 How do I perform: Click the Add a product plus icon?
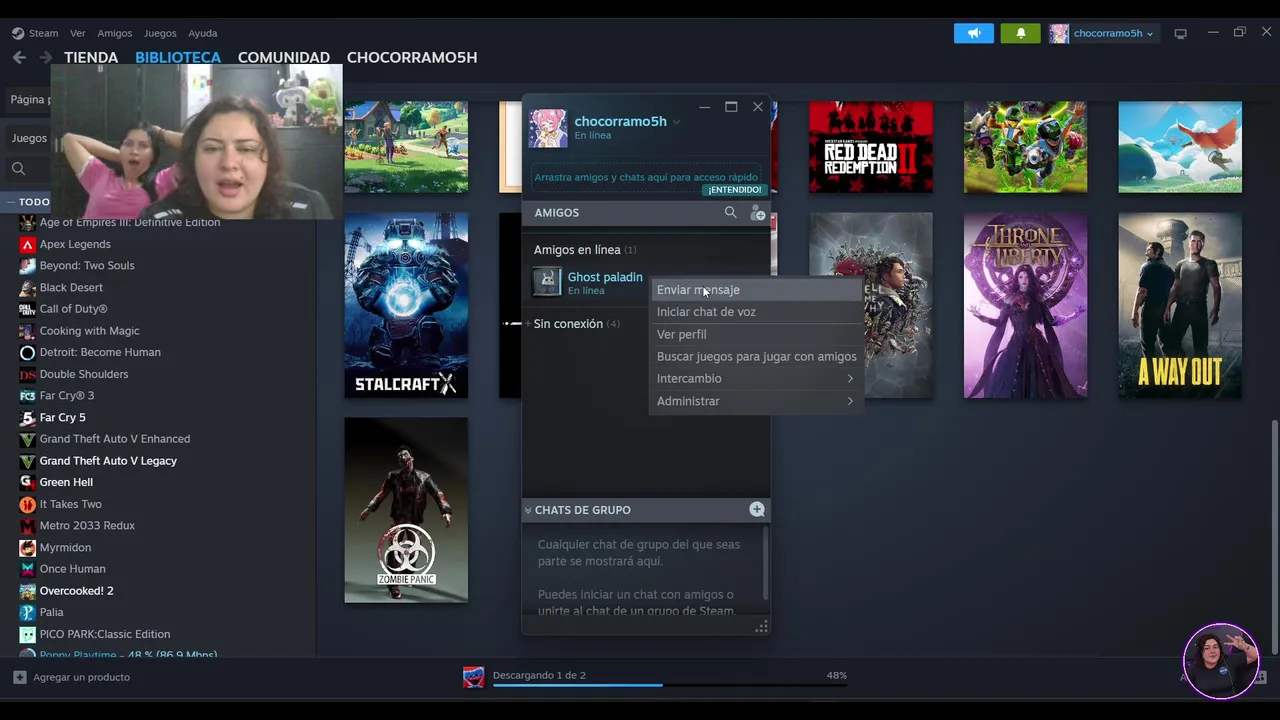(x=19, y=677)
